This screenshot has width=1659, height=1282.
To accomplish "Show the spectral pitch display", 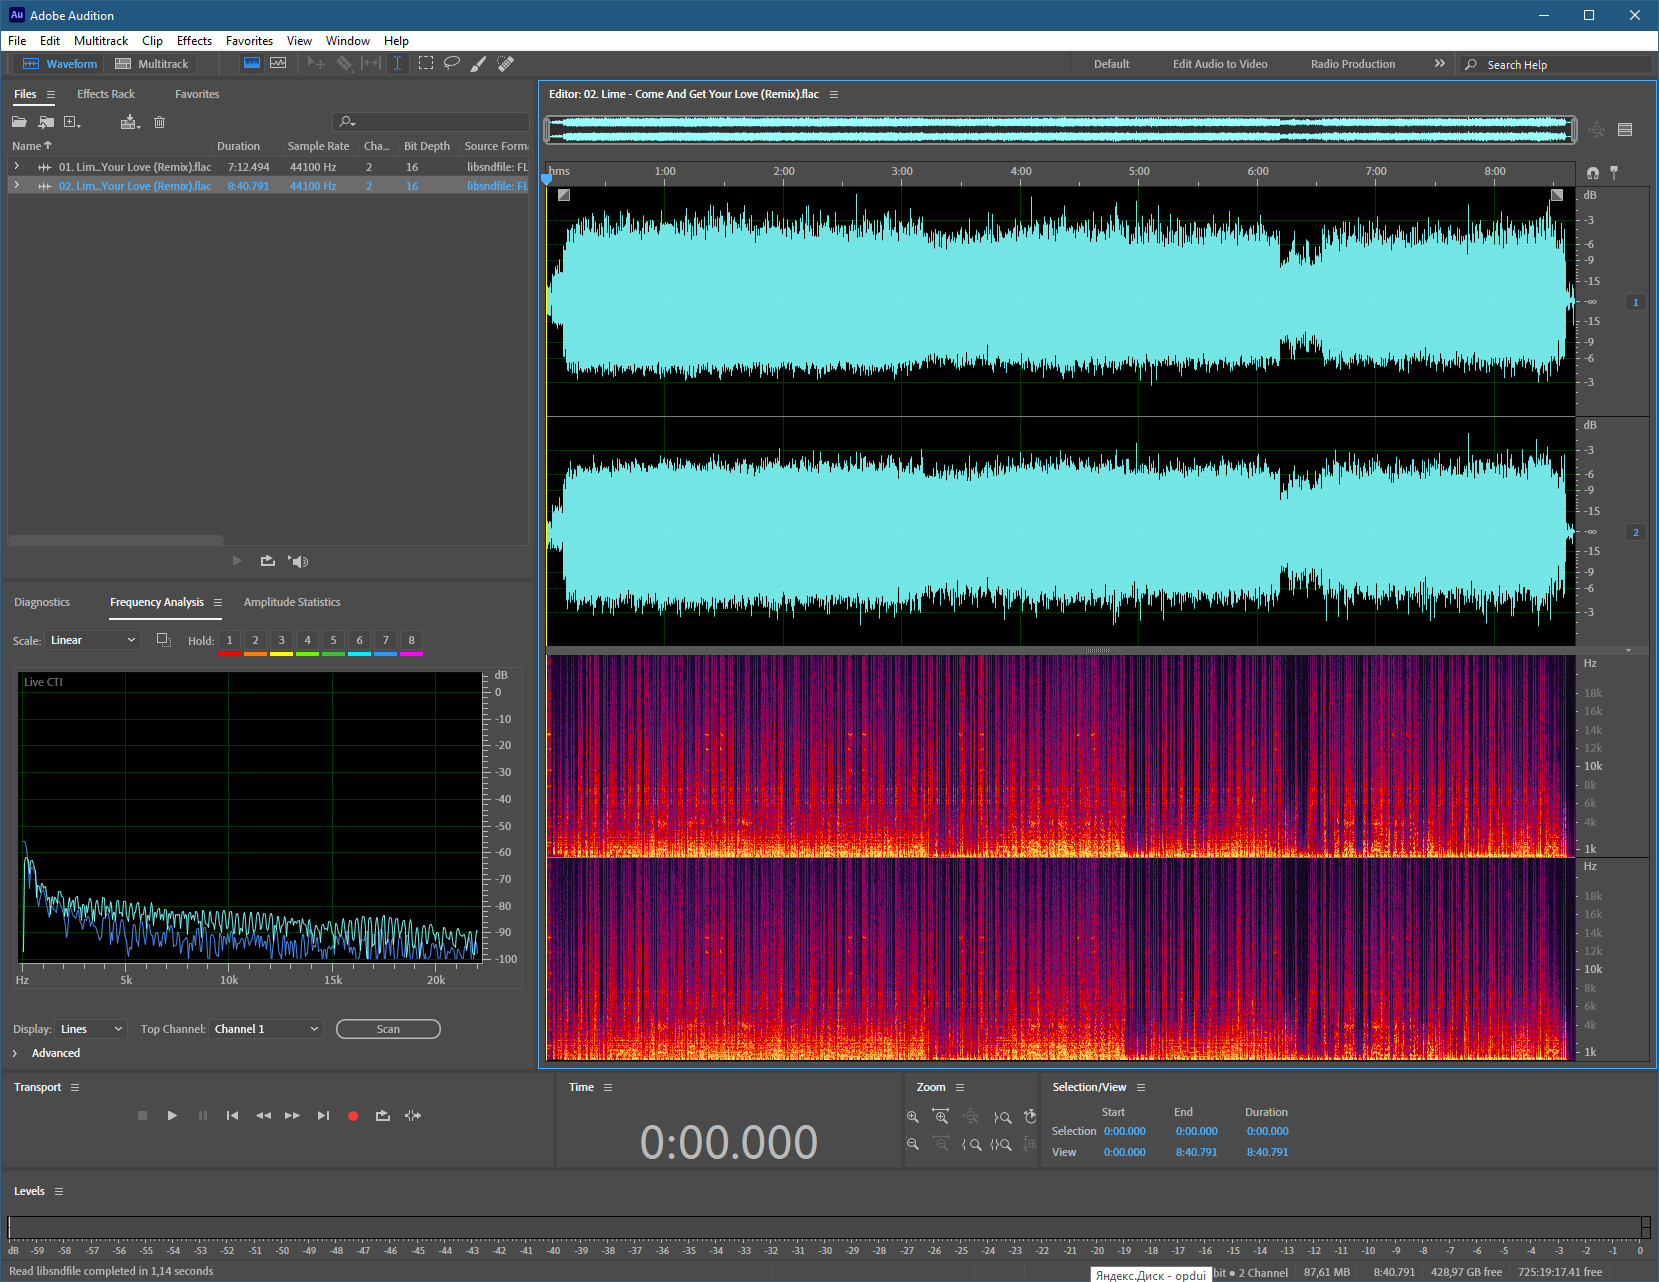I will (x=278, y=63).
